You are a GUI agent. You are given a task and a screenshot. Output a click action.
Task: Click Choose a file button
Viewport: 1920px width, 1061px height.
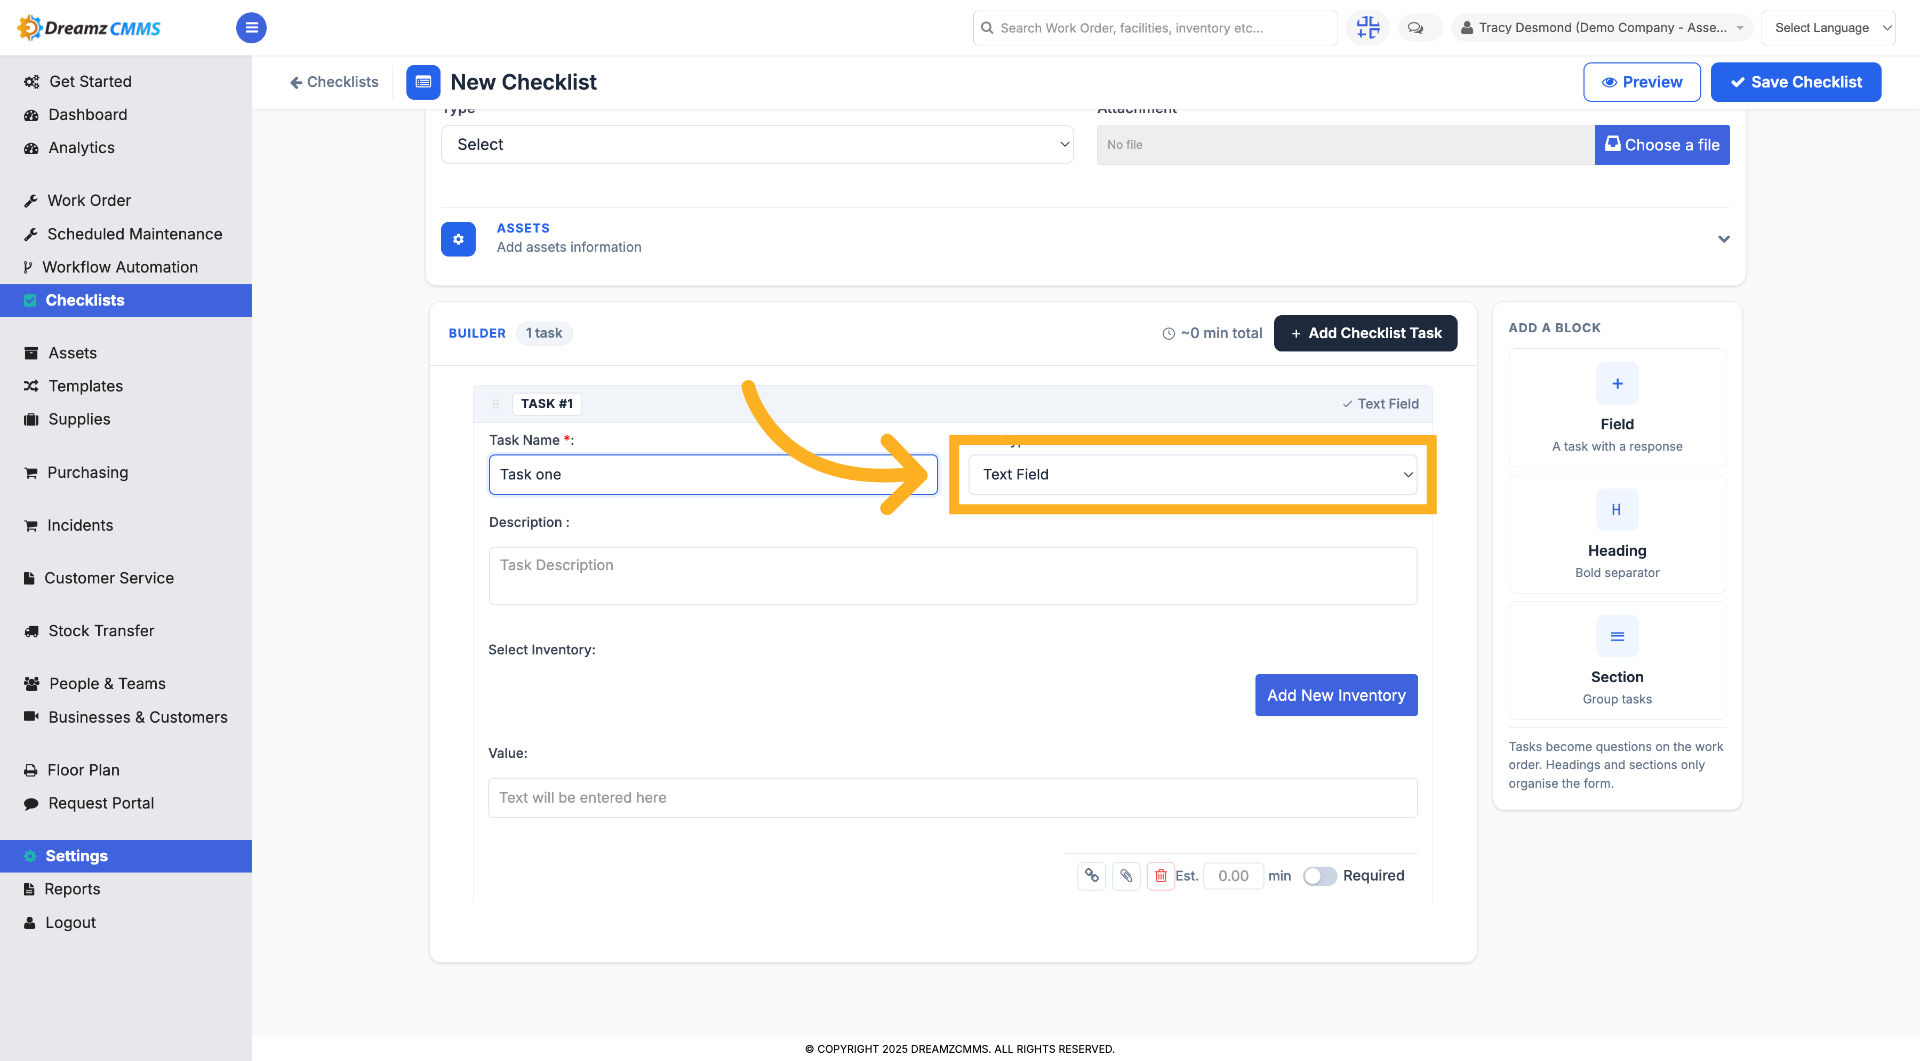click(1662, 145)
